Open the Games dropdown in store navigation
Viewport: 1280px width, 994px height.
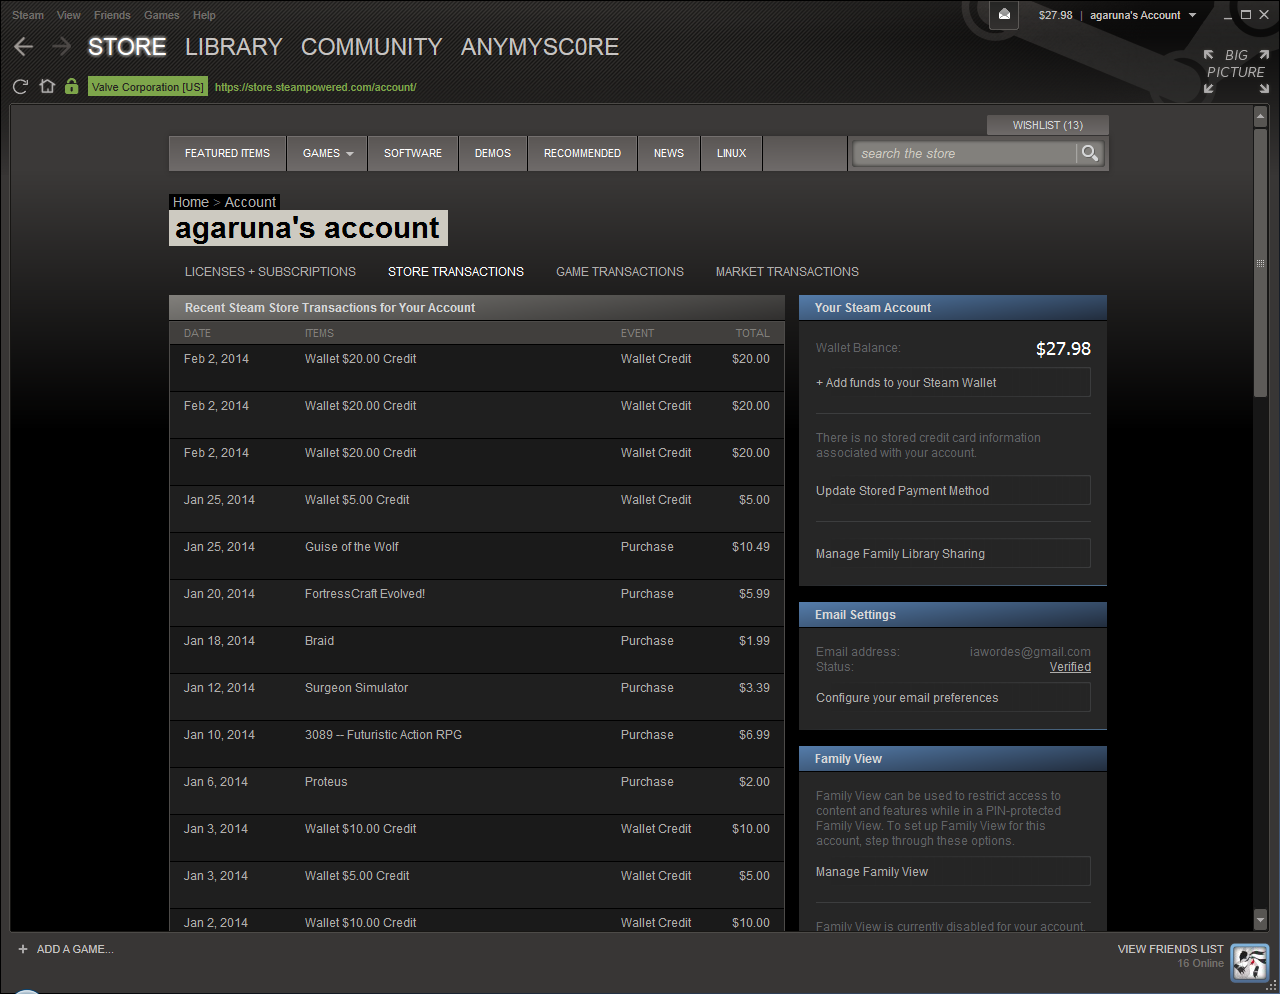coord(328,153)
